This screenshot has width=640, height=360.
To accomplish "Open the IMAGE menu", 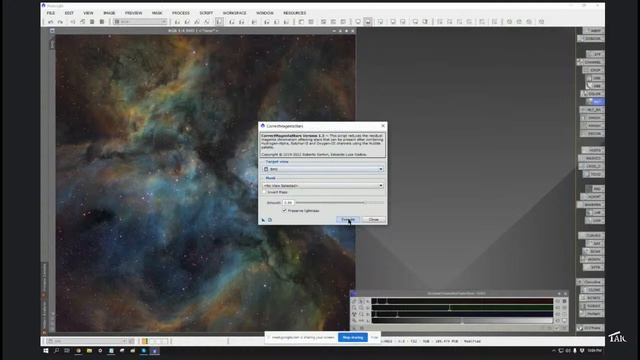I will pos(109,13).
